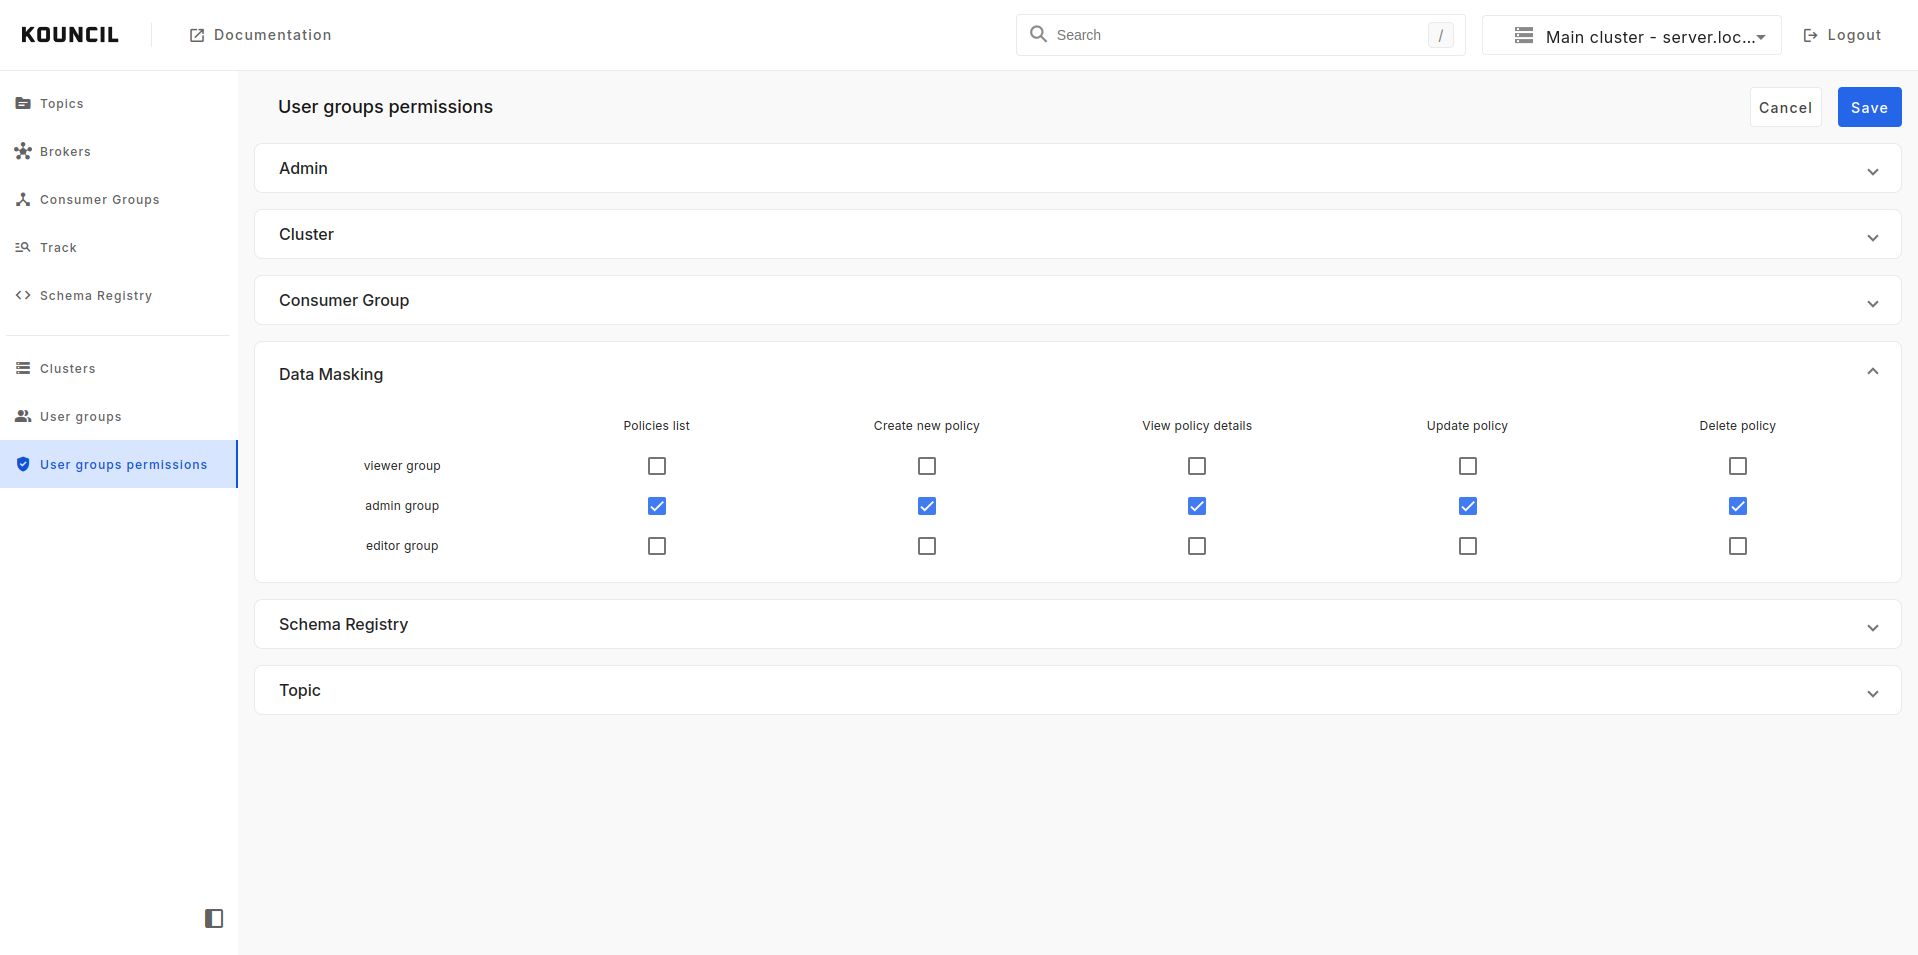Click the Schema Registry code icon
This screenshot has width=1918, height=955.
click(23, 295)
